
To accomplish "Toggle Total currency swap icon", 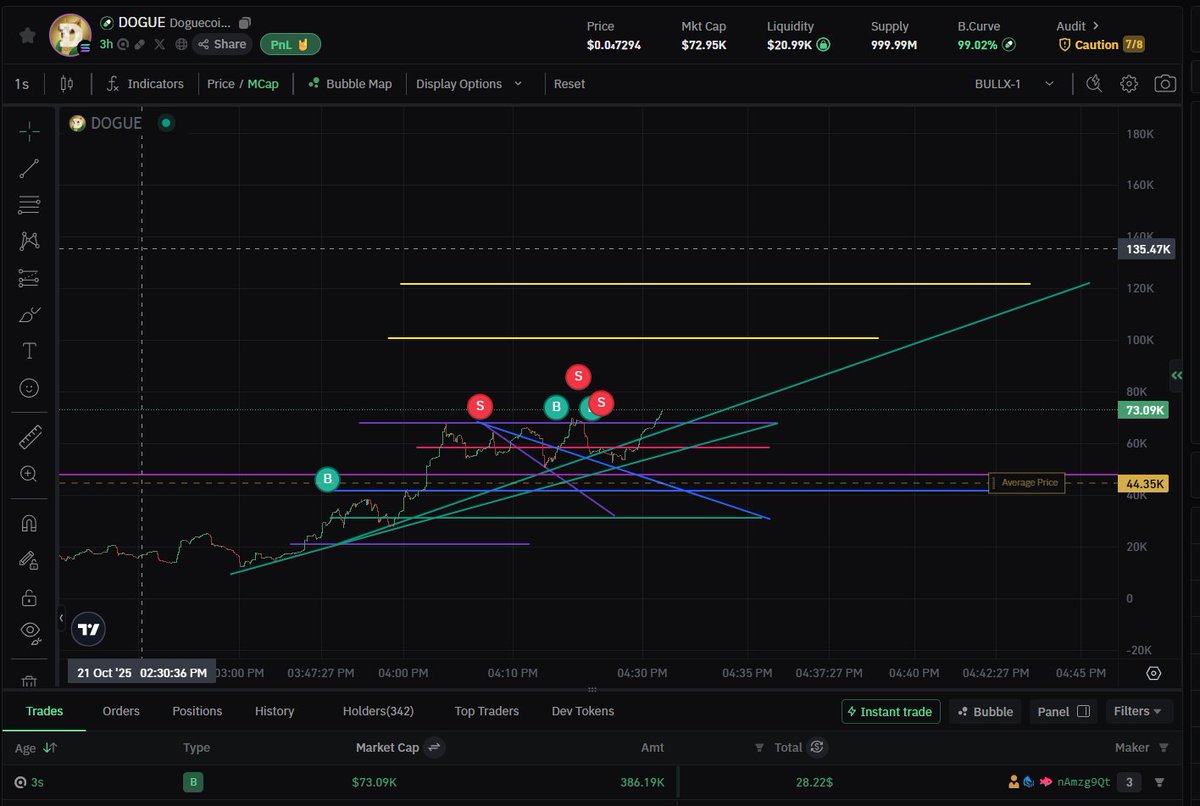I will pyautogui.click(x=818, y=747).
